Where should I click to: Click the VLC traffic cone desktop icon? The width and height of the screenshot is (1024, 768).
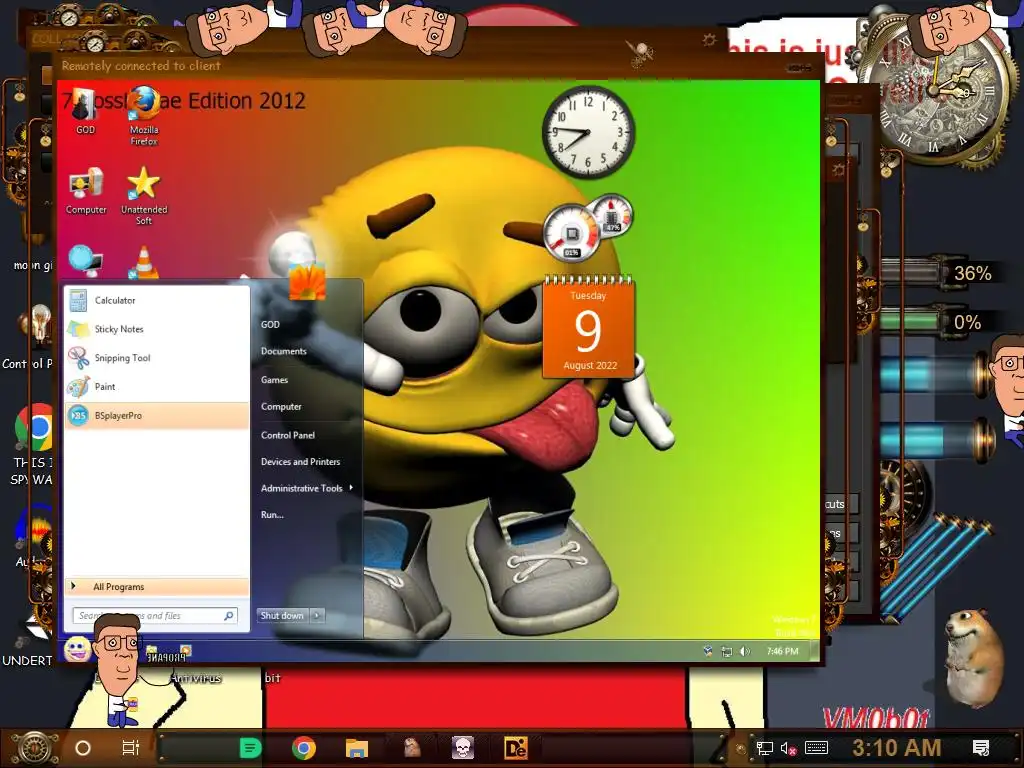(143, 263)
